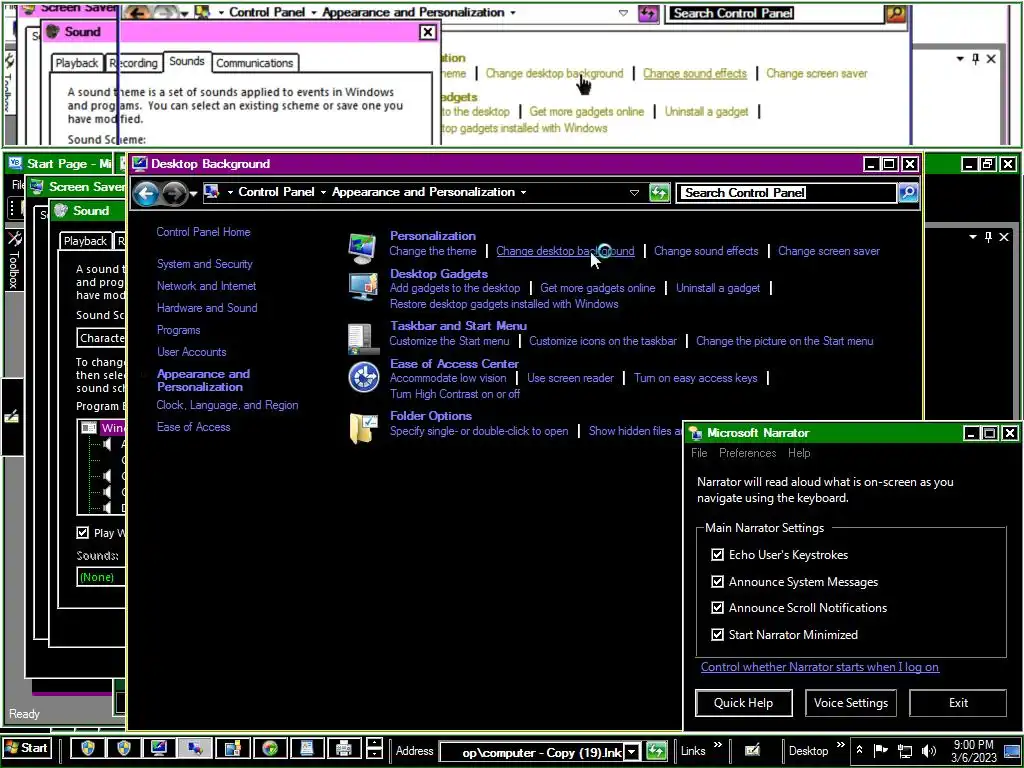Open the Narrator File menu

point(699,453)
